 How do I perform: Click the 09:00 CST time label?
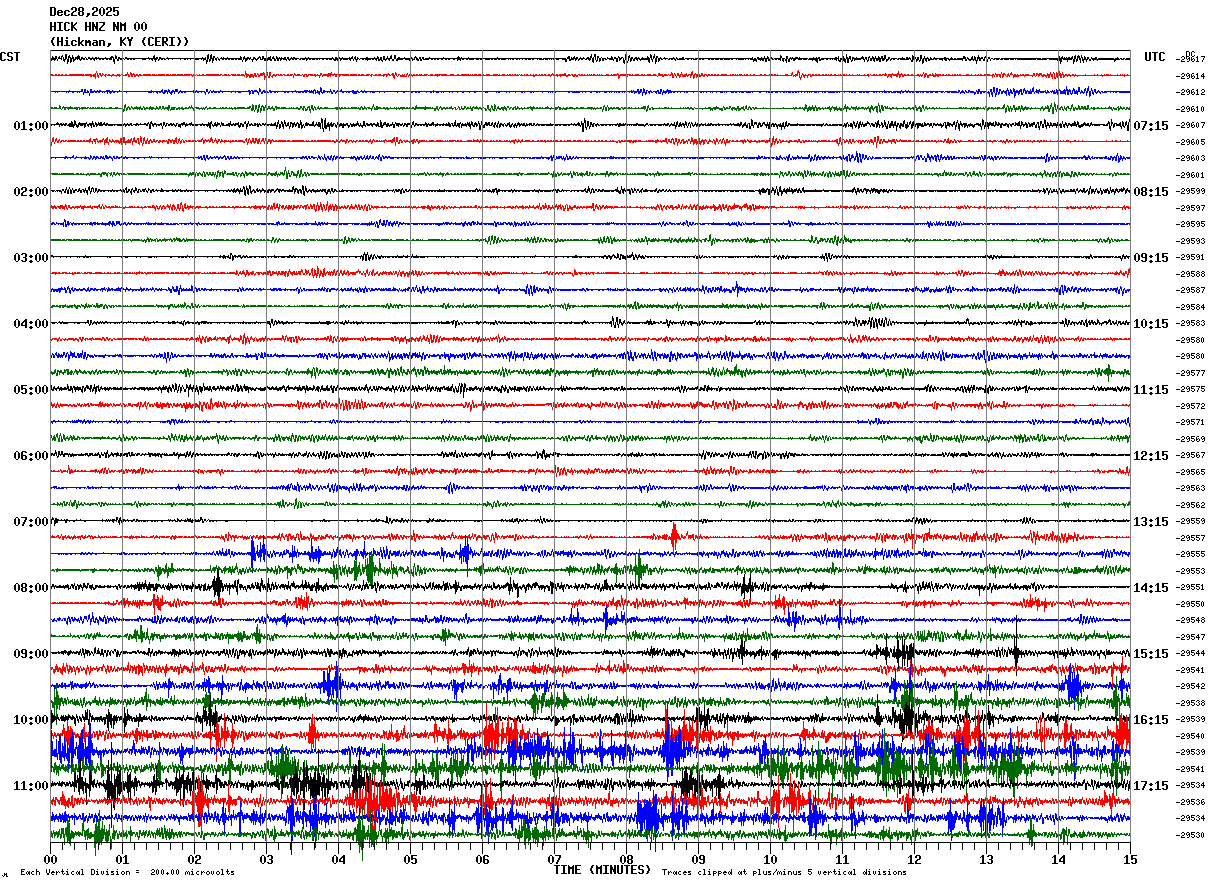click(x=31, y=654)
